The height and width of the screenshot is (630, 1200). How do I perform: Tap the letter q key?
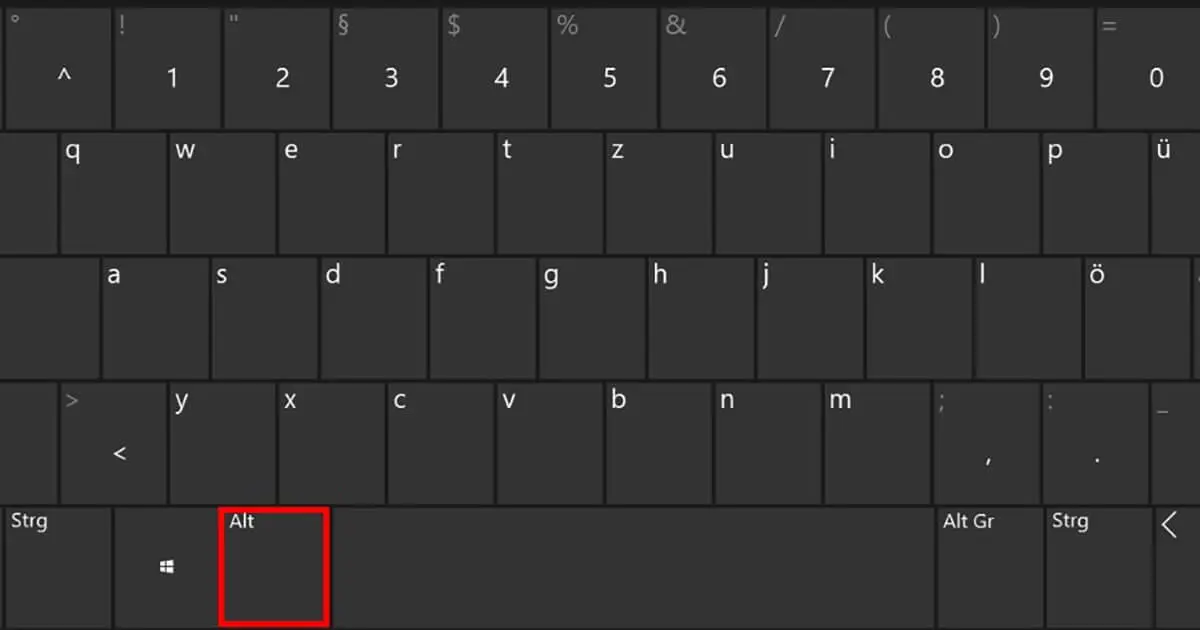(112, 192)
